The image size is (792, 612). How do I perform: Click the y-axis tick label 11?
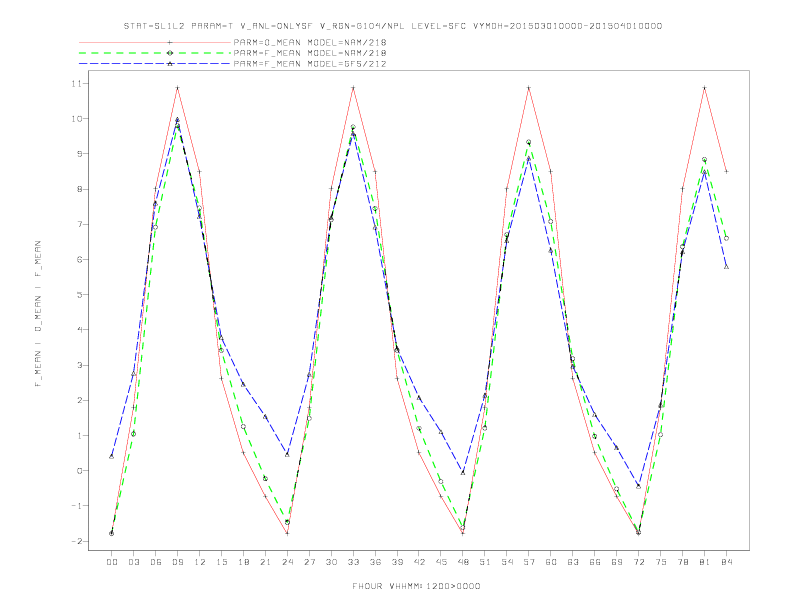click(x=76, y=83)
